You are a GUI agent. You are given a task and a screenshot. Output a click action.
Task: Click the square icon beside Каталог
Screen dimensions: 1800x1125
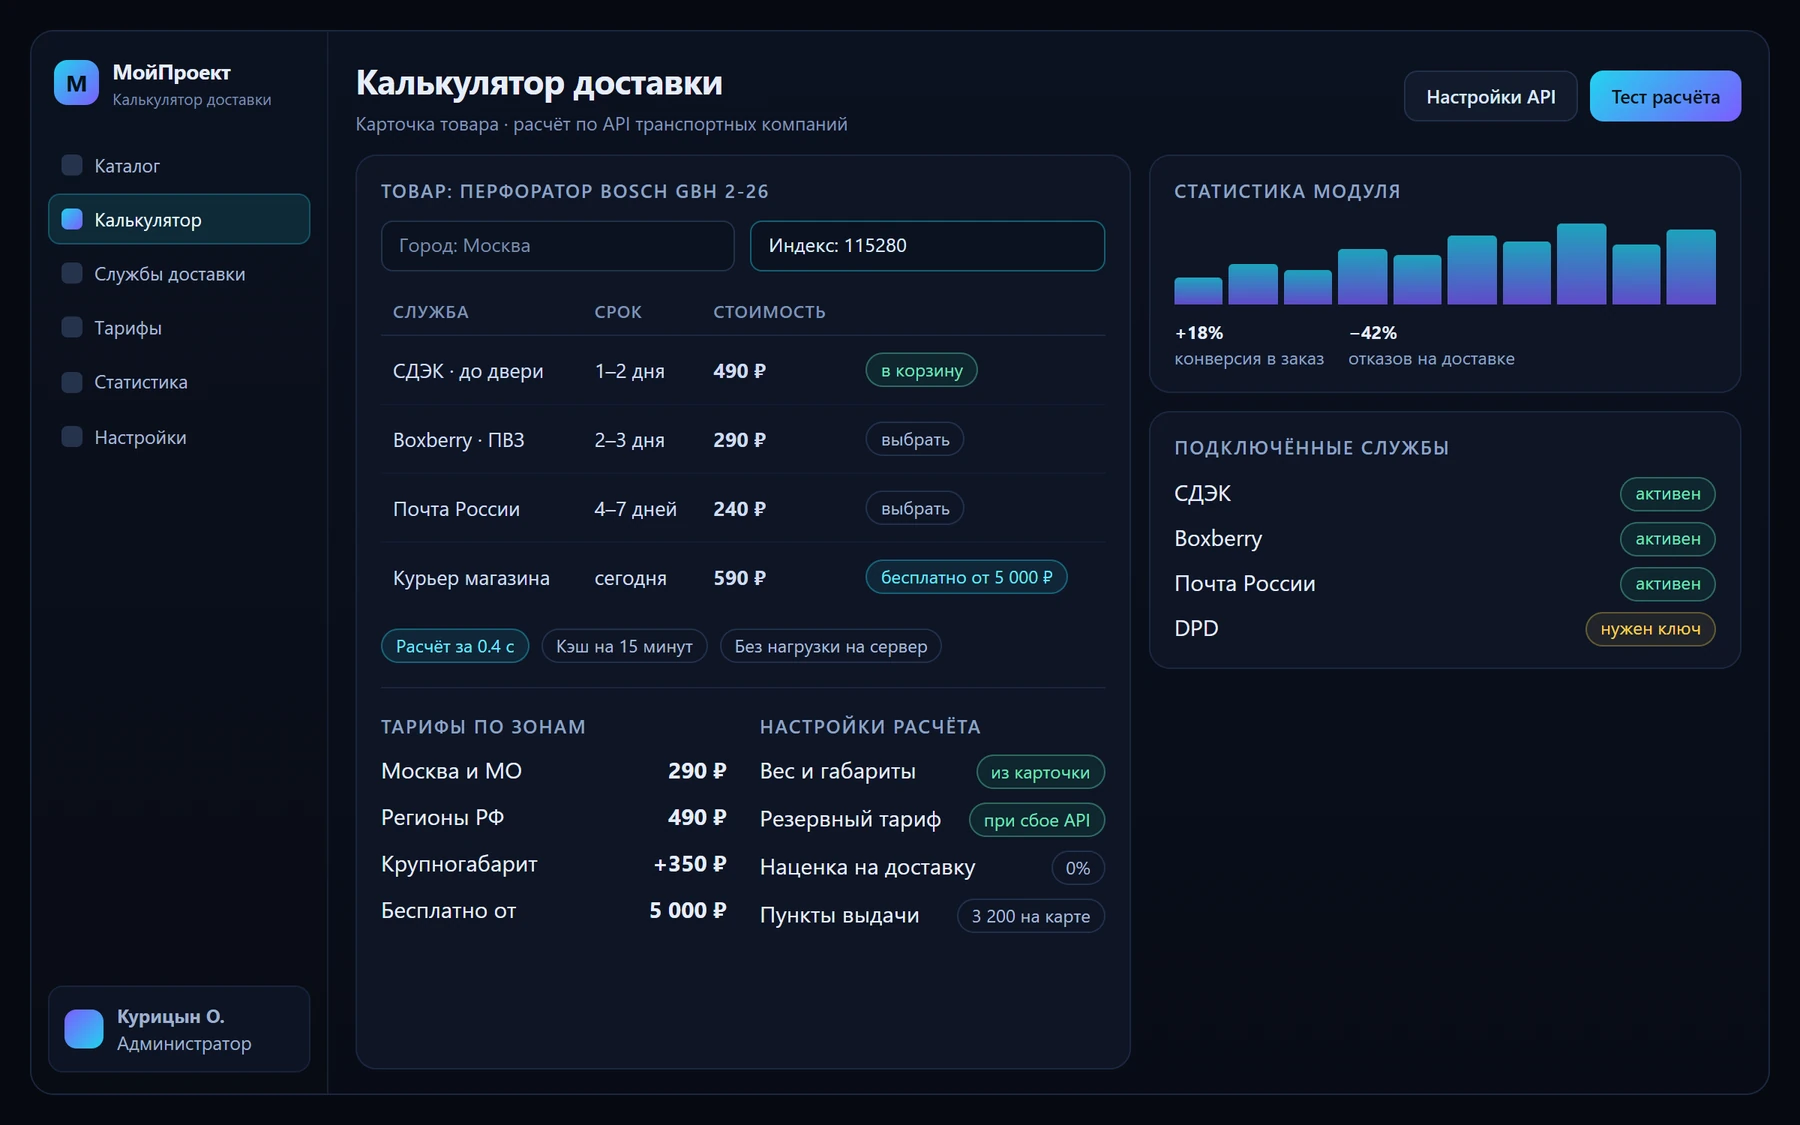pos(72,165)
